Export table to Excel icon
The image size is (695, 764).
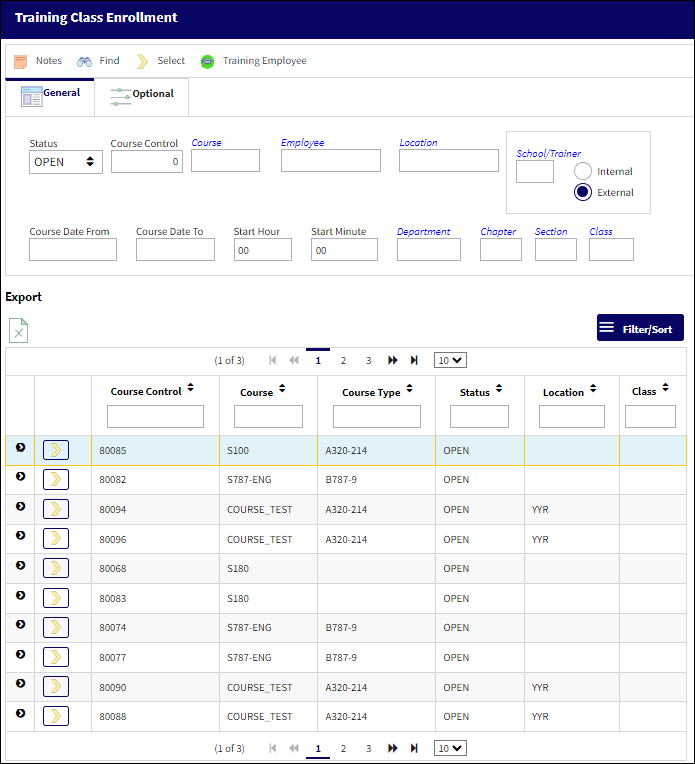(x=19, y=331)
